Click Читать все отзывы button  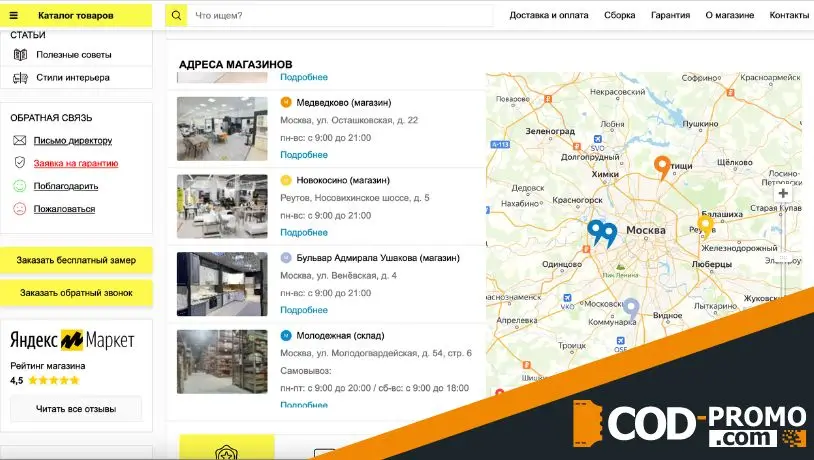point(76,409)
